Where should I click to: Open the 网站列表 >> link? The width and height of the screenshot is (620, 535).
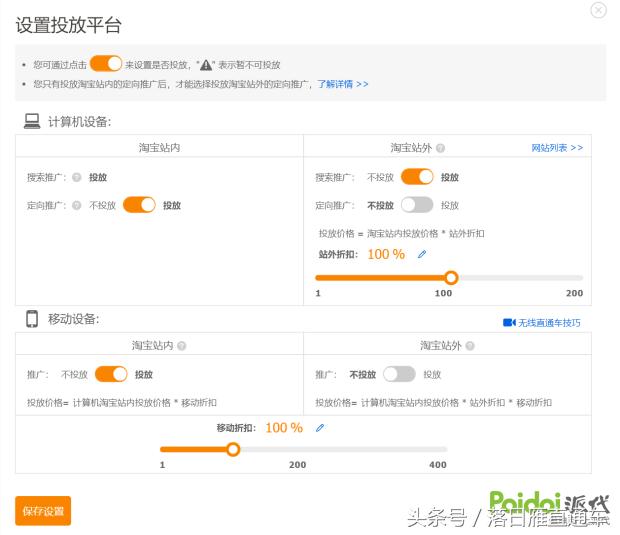(557, 148)
